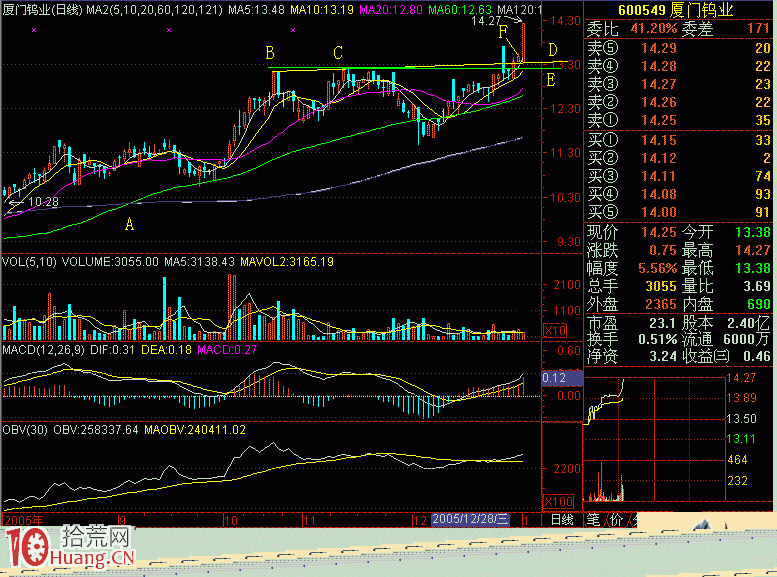The image size is (777, 577).
Task: Click the X100 scale marker in the OBV panel
Action: tap(557, 500)
